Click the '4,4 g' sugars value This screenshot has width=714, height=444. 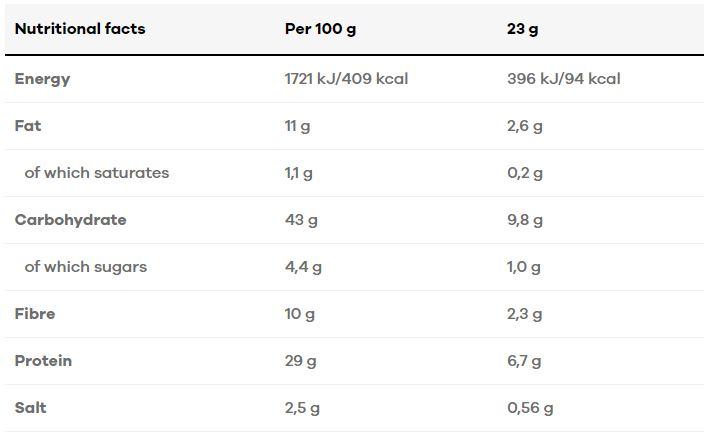point(303,267)
